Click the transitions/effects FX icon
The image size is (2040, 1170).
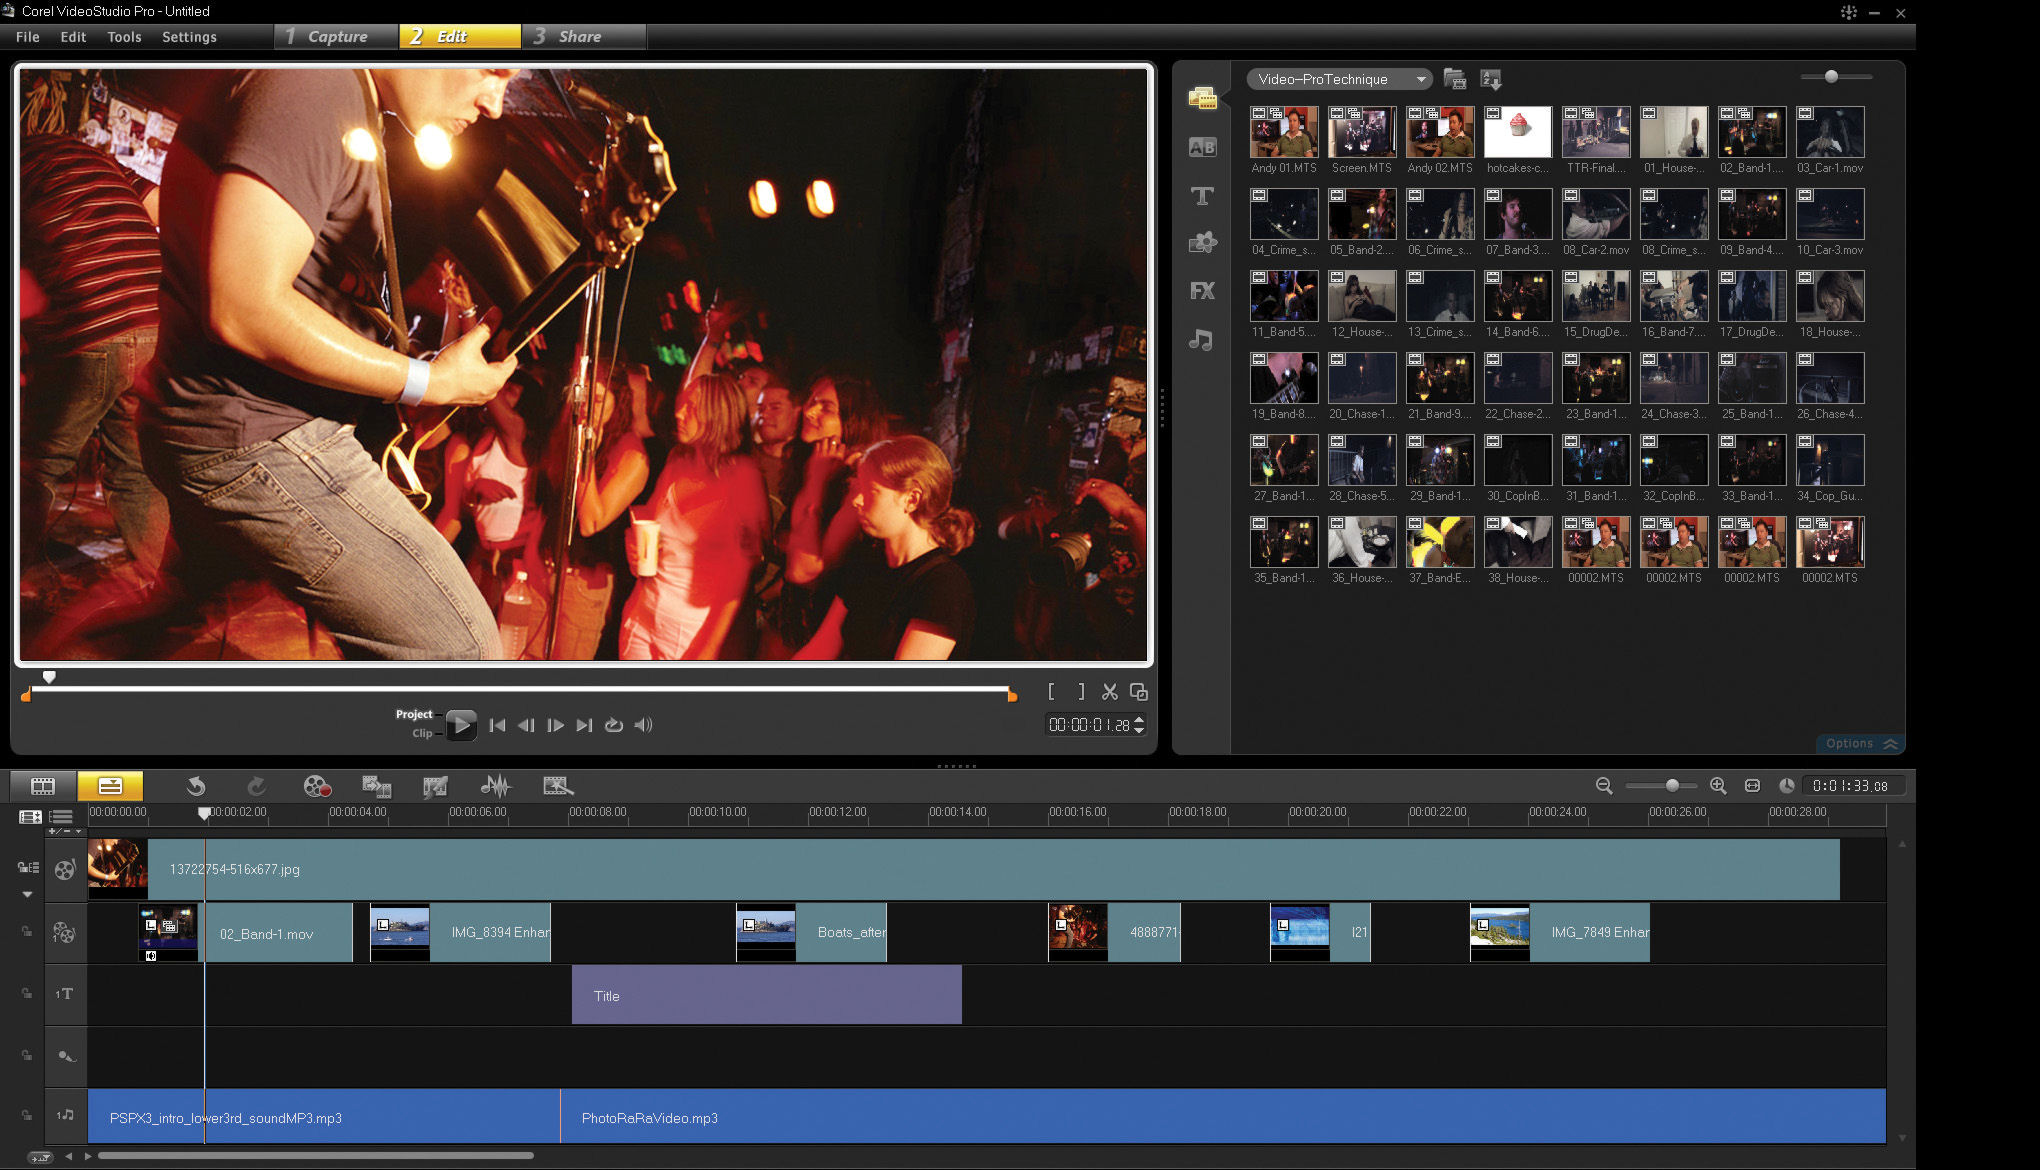(1201, 290)
